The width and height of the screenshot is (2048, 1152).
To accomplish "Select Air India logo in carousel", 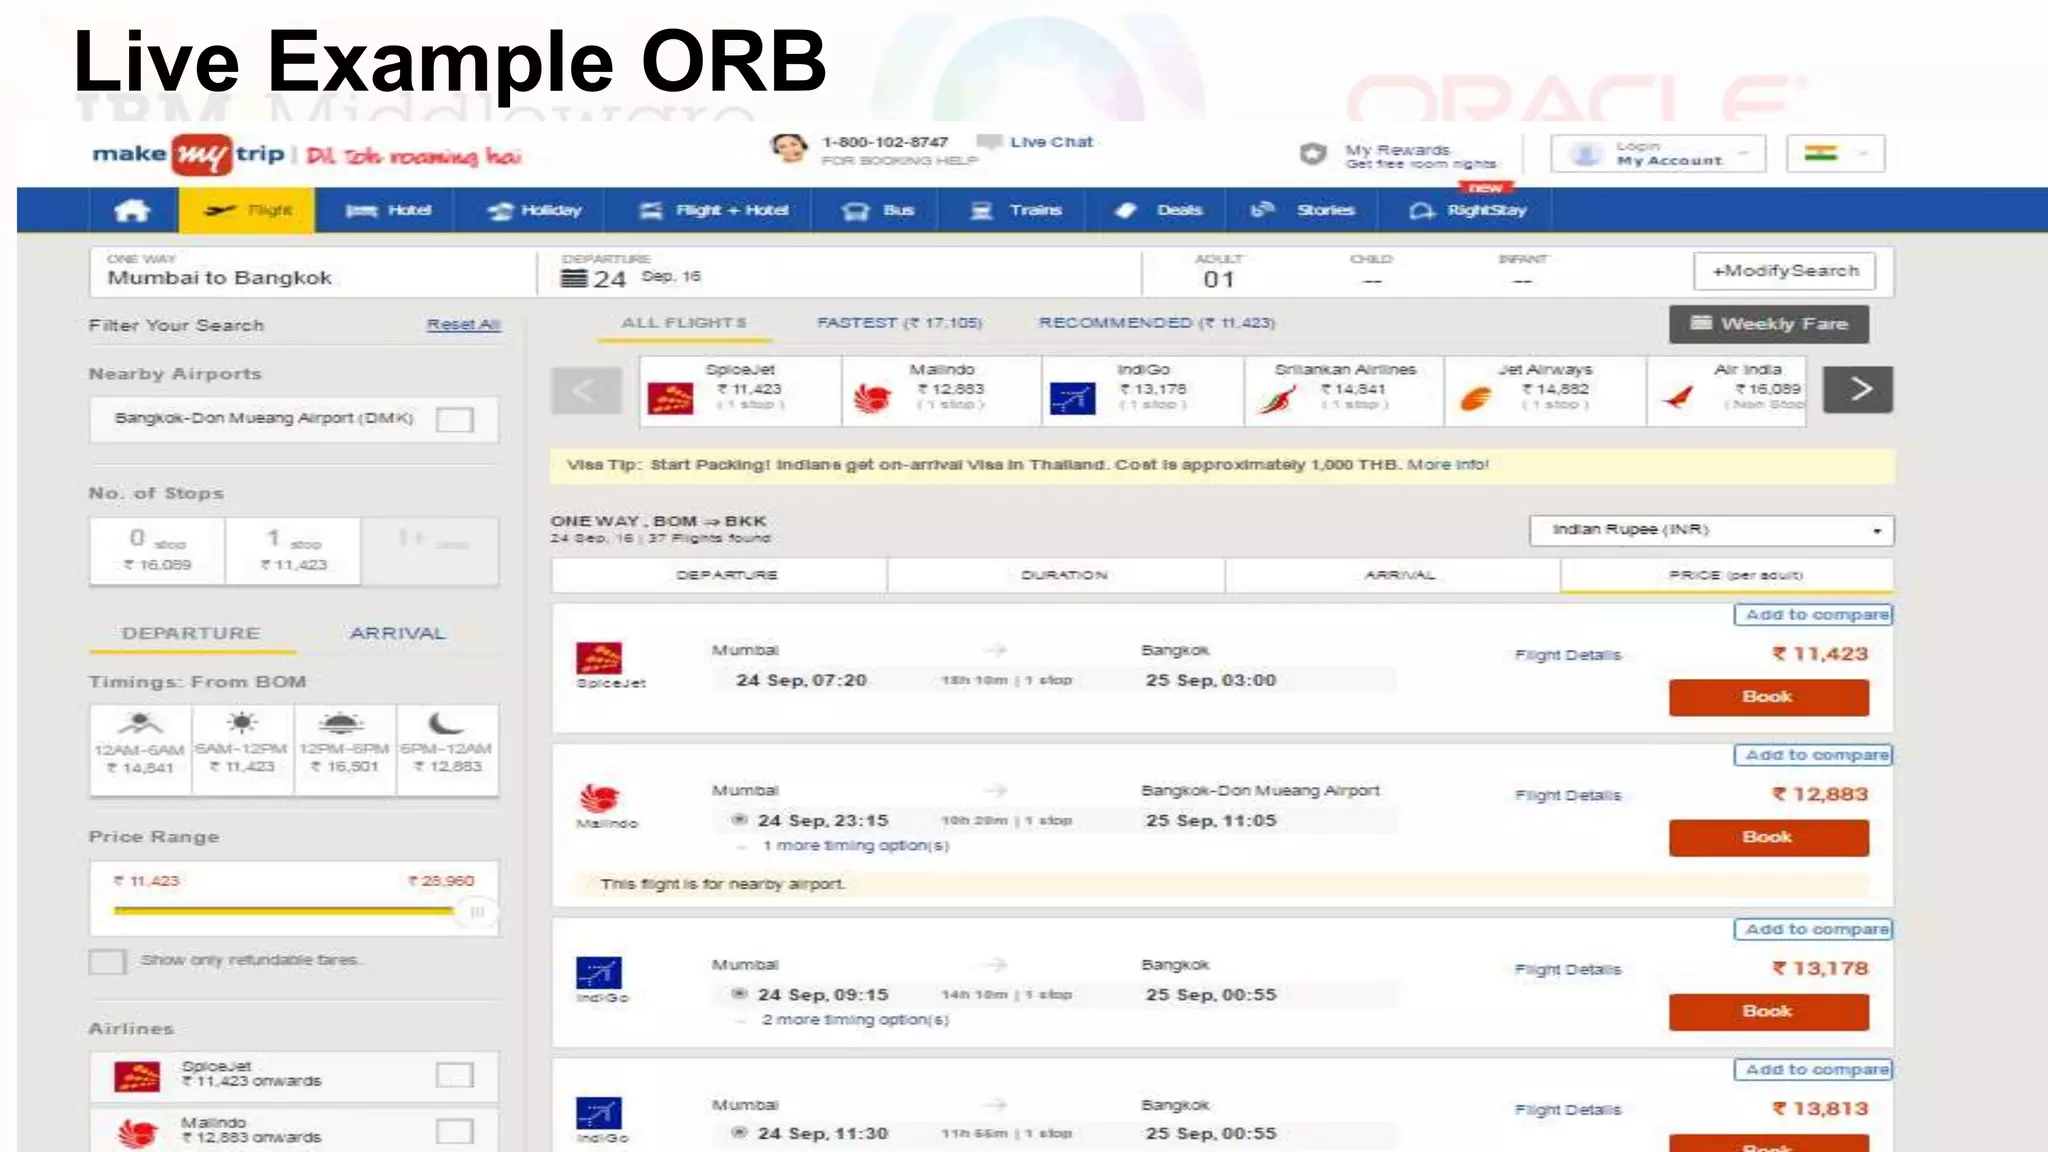I will tap(1680, 397).
